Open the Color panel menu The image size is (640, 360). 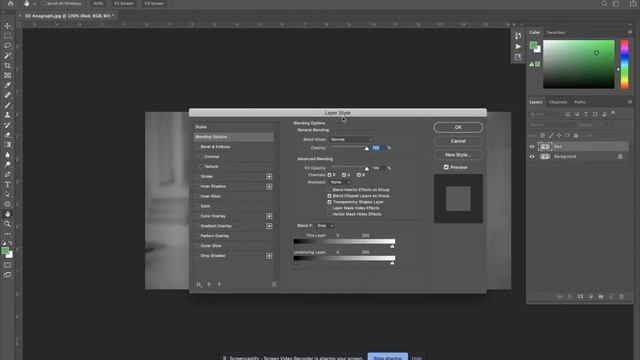pos(630,32)
